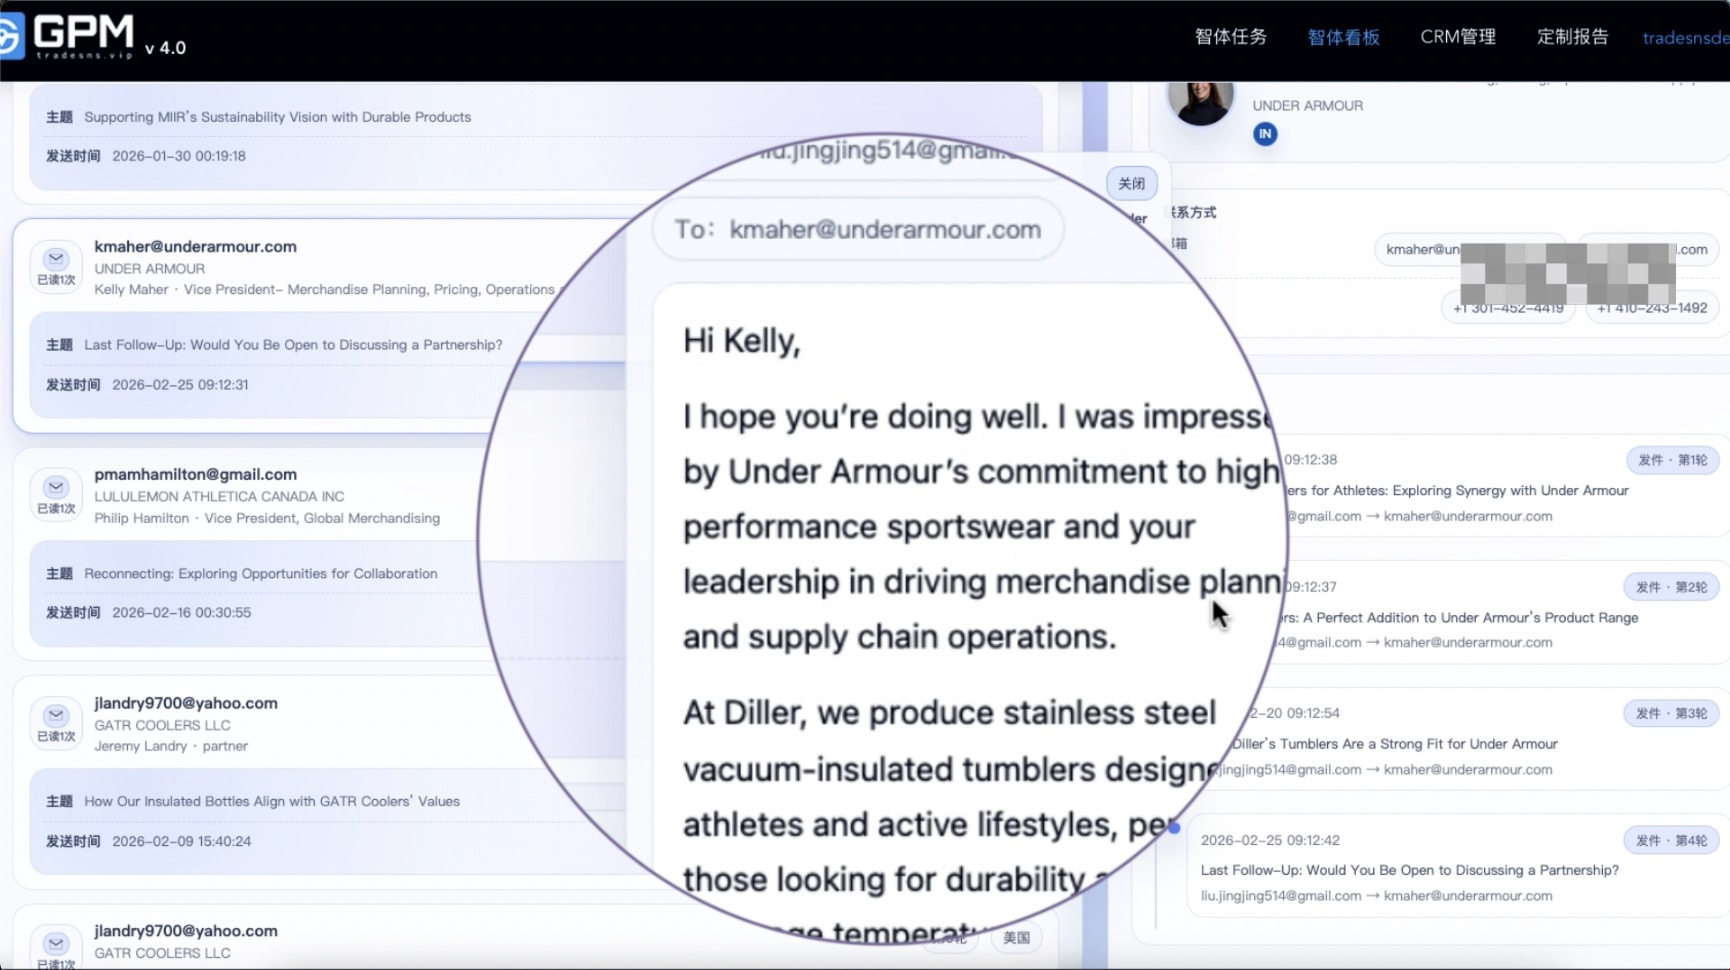
Task: Click the GPM logo icon
Action: tap(10, 37)
